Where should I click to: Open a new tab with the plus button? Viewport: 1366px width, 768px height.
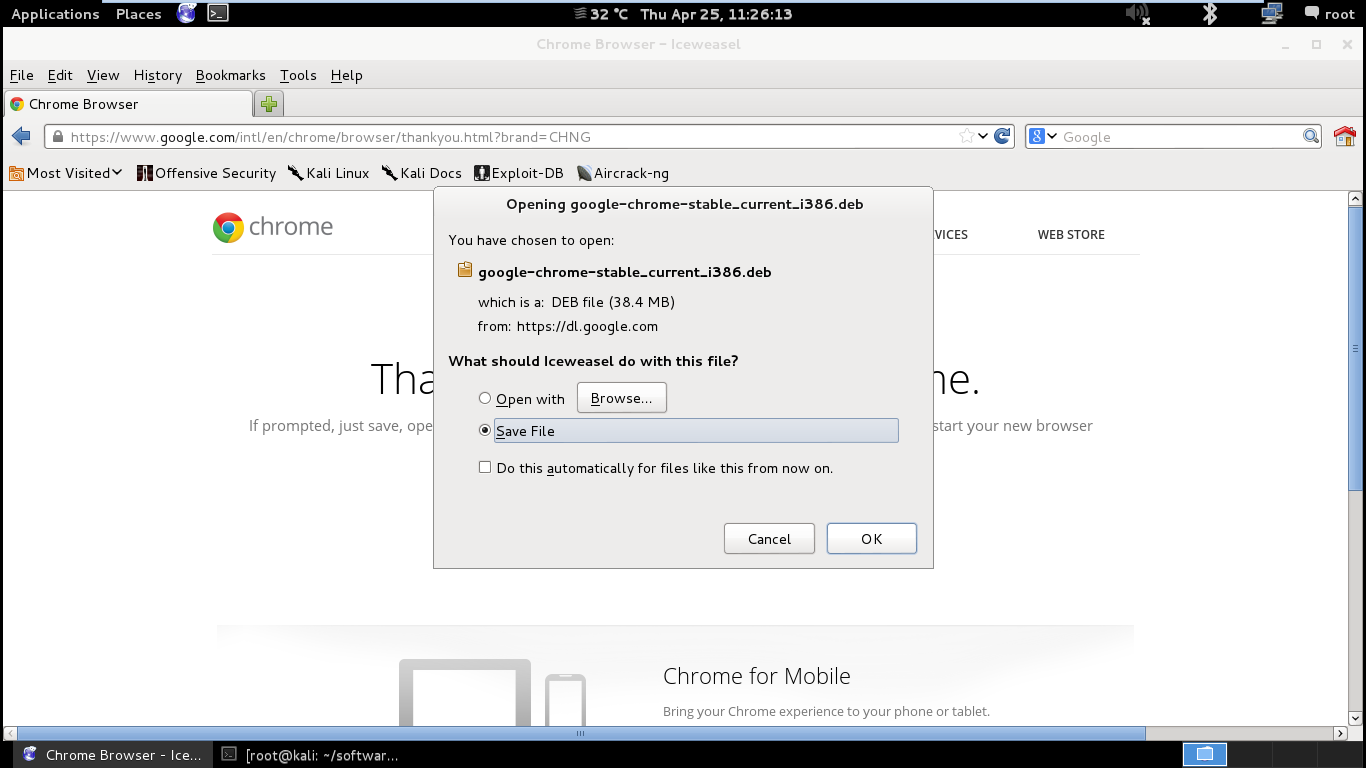(x=269, y=103)
